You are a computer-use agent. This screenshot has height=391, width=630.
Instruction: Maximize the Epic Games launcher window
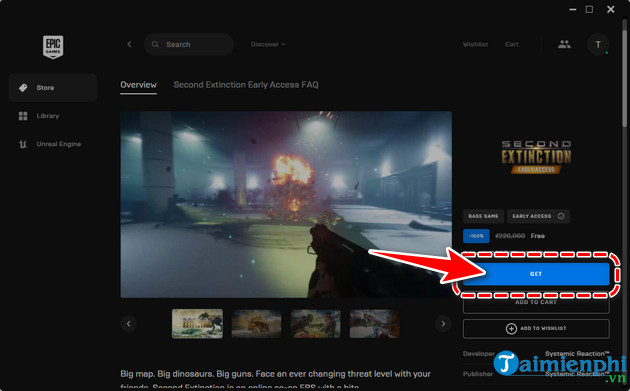[589, 9]
